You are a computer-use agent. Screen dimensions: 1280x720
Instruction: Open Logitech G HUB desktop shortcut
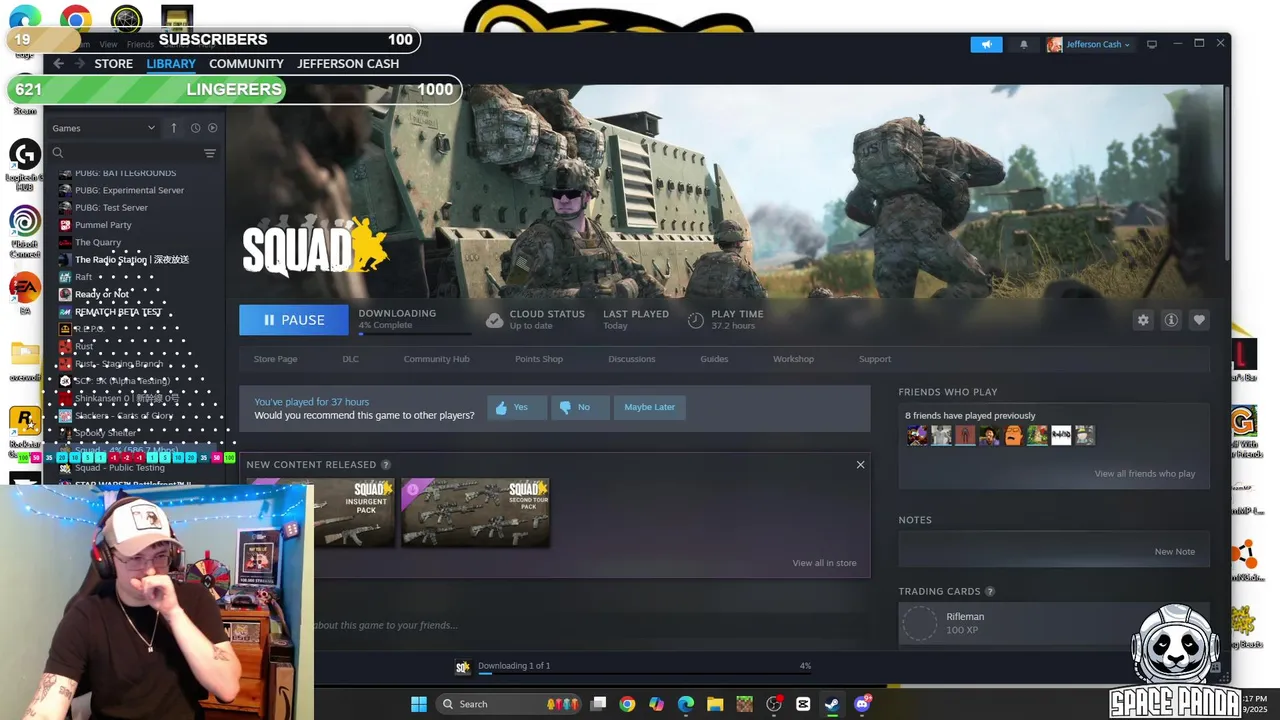pyautogui.click(x=25, y=163)
